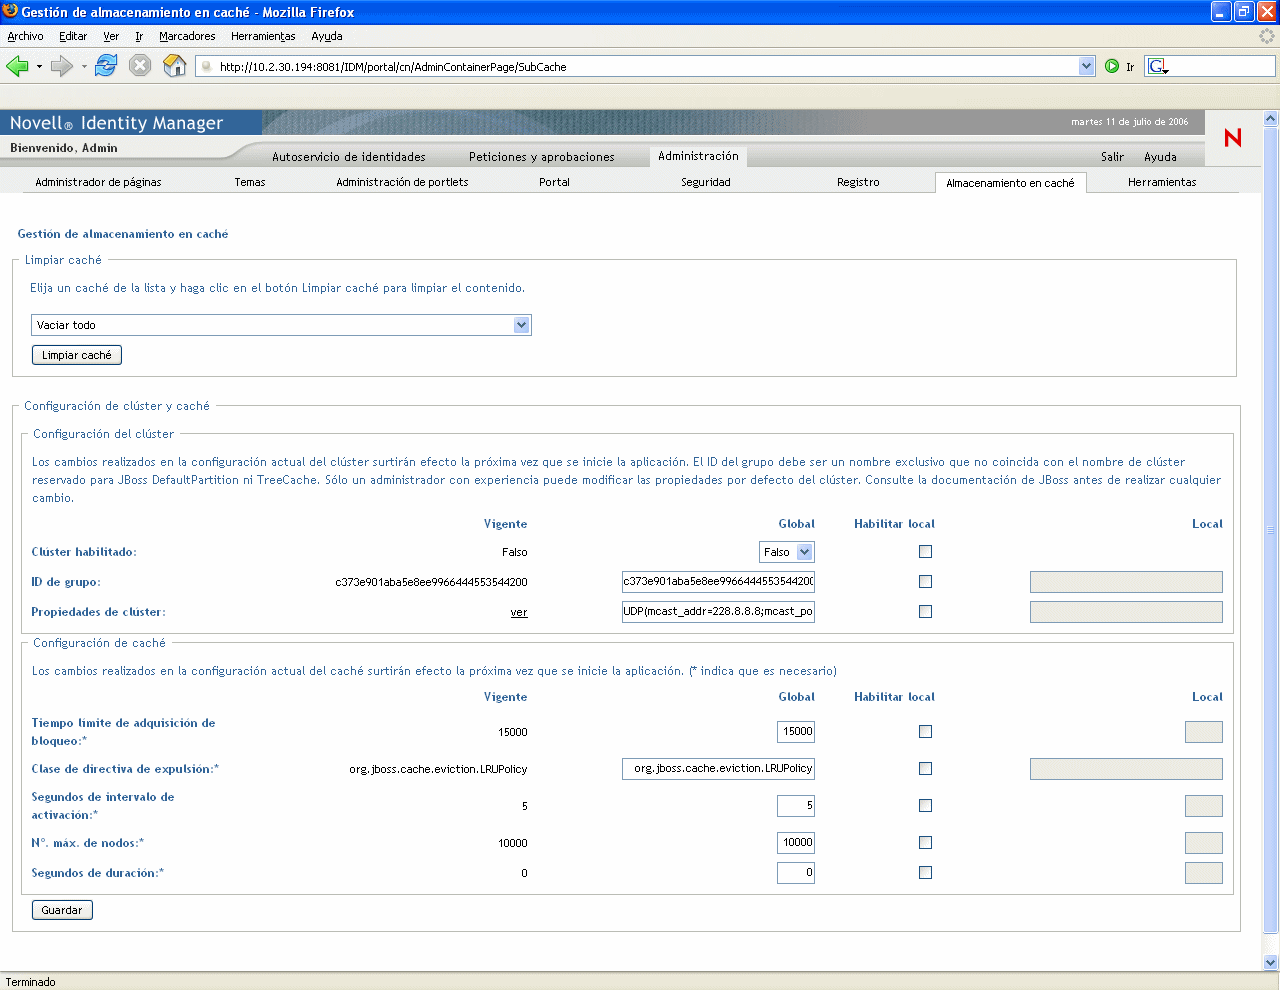
Task: Enable local for Clase de directiva de expulsión
Action: point(925,769)
